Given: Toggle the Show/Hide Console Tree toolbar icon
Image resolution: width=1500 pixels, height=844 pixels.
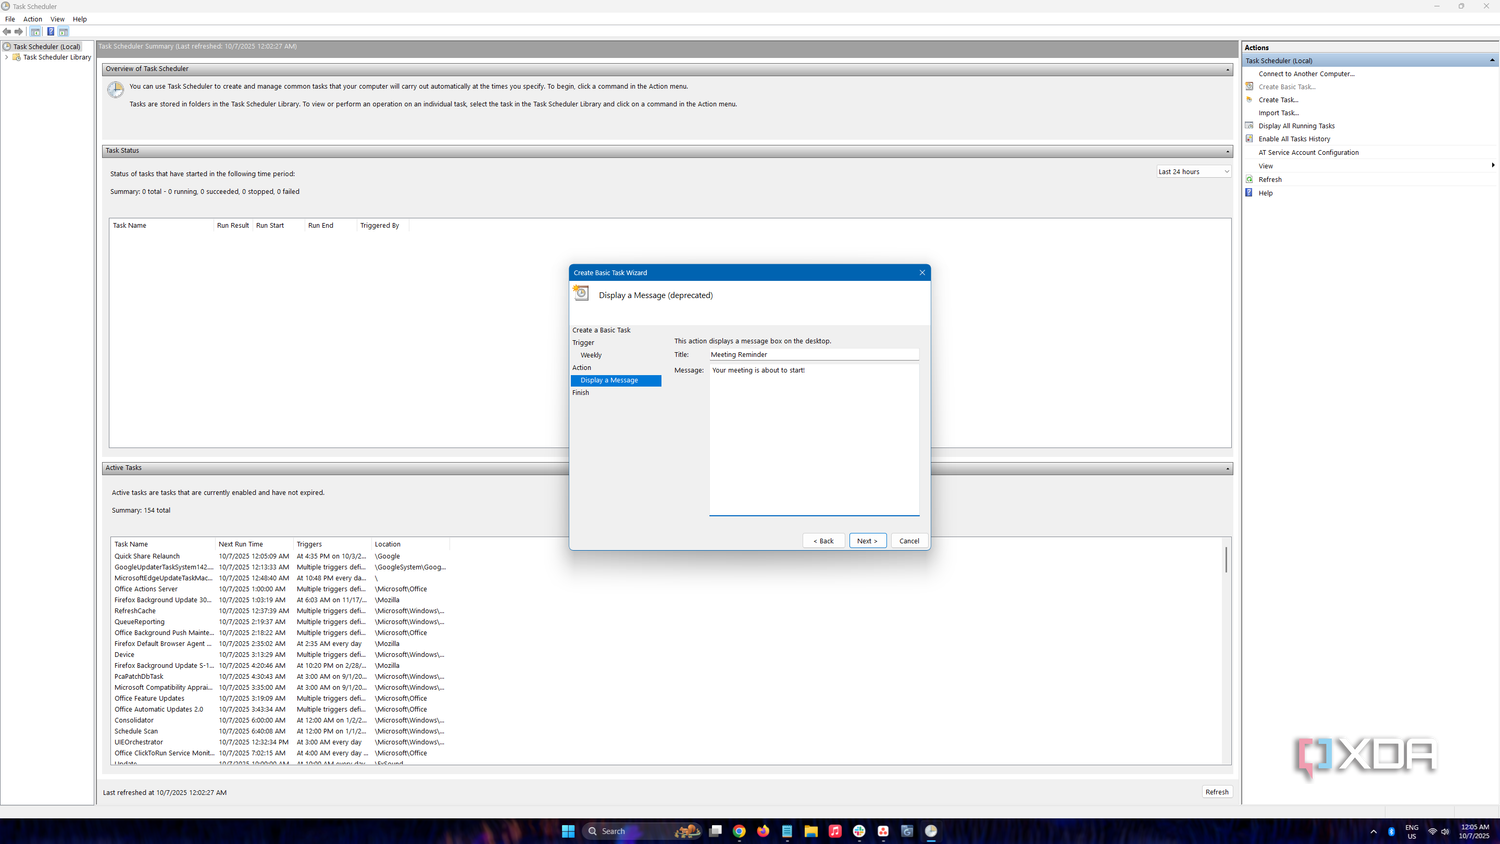Looking at the screenshot, I should click(x=36, y=32).
